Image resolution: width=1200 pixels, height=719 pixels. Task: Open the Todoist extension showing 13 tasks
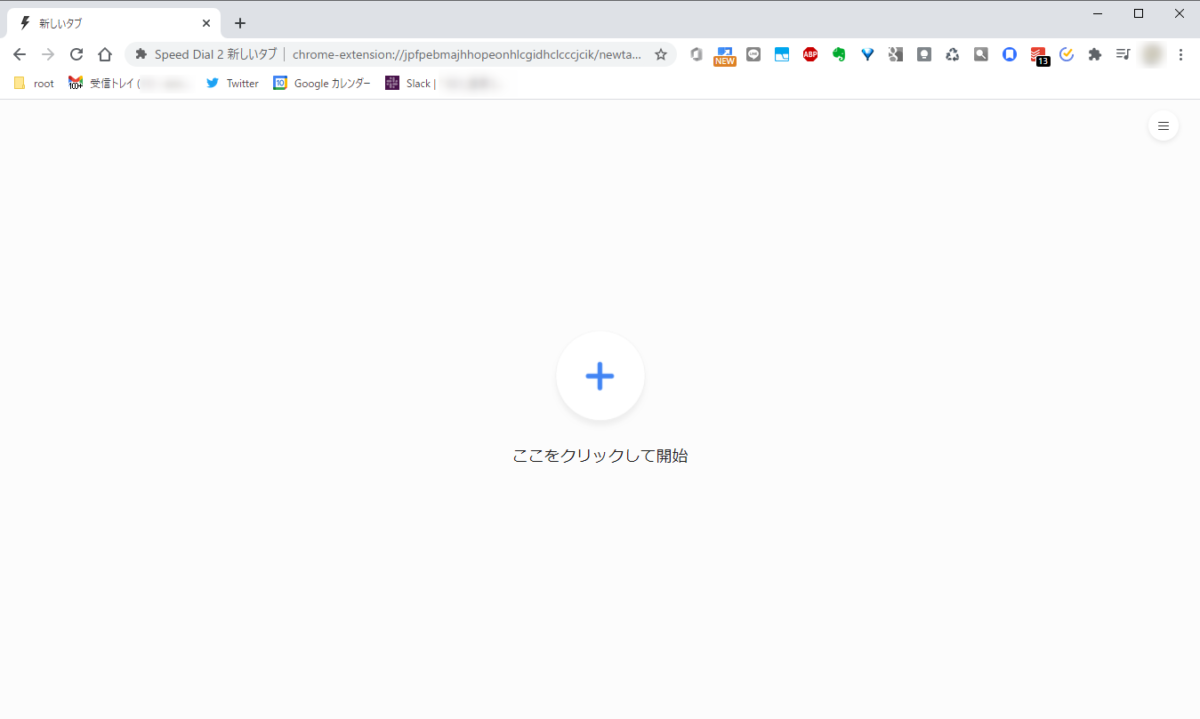click(1038, 55)
